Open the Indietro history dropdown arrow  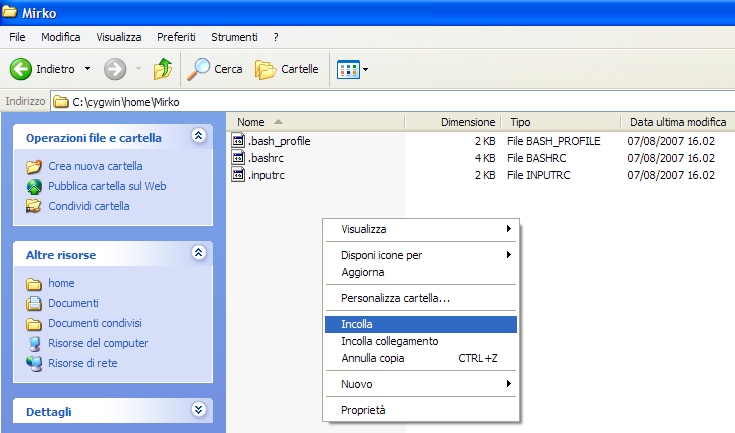click(x=87, y=69)
